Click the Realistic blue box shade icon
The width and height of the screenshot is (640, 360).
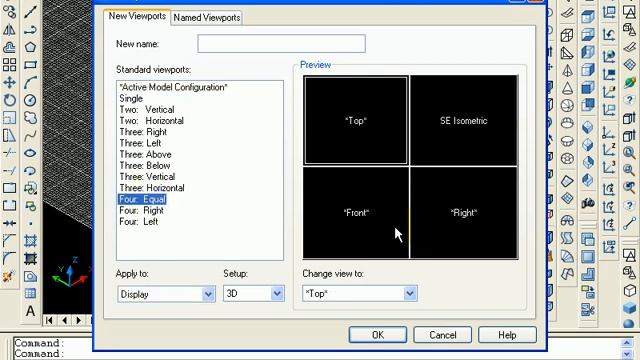[x=629, y=308]
